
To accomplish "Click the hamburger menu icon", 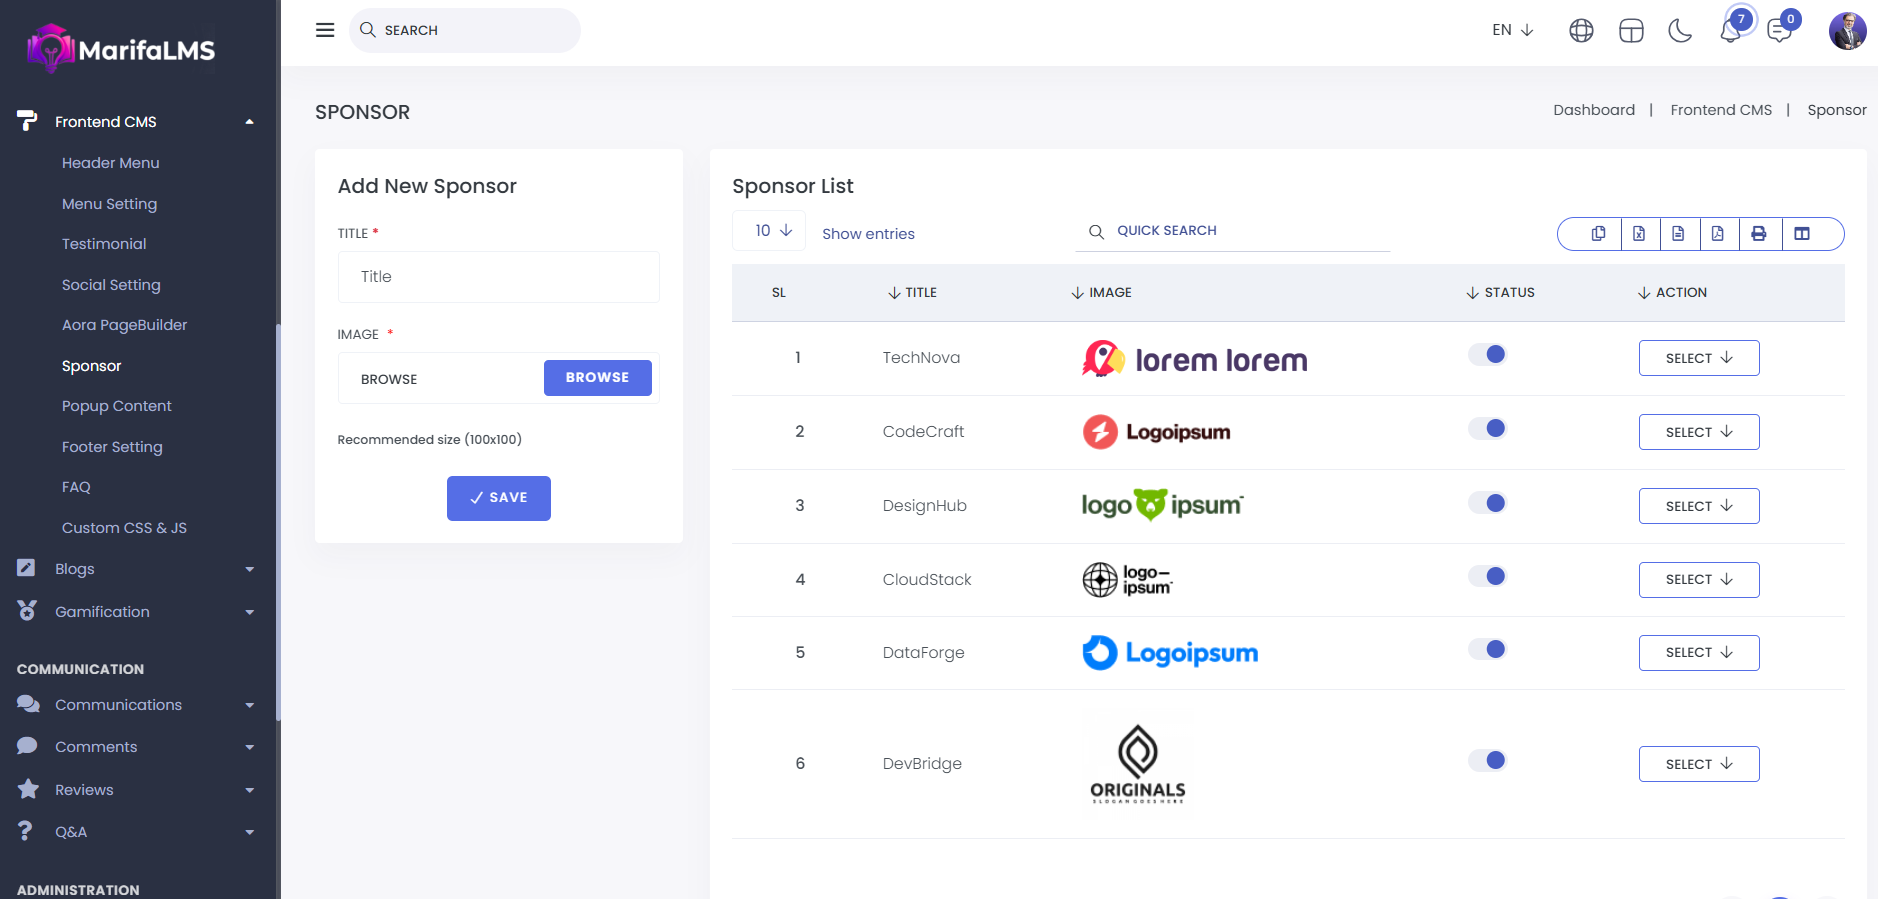I will (325, 30).
